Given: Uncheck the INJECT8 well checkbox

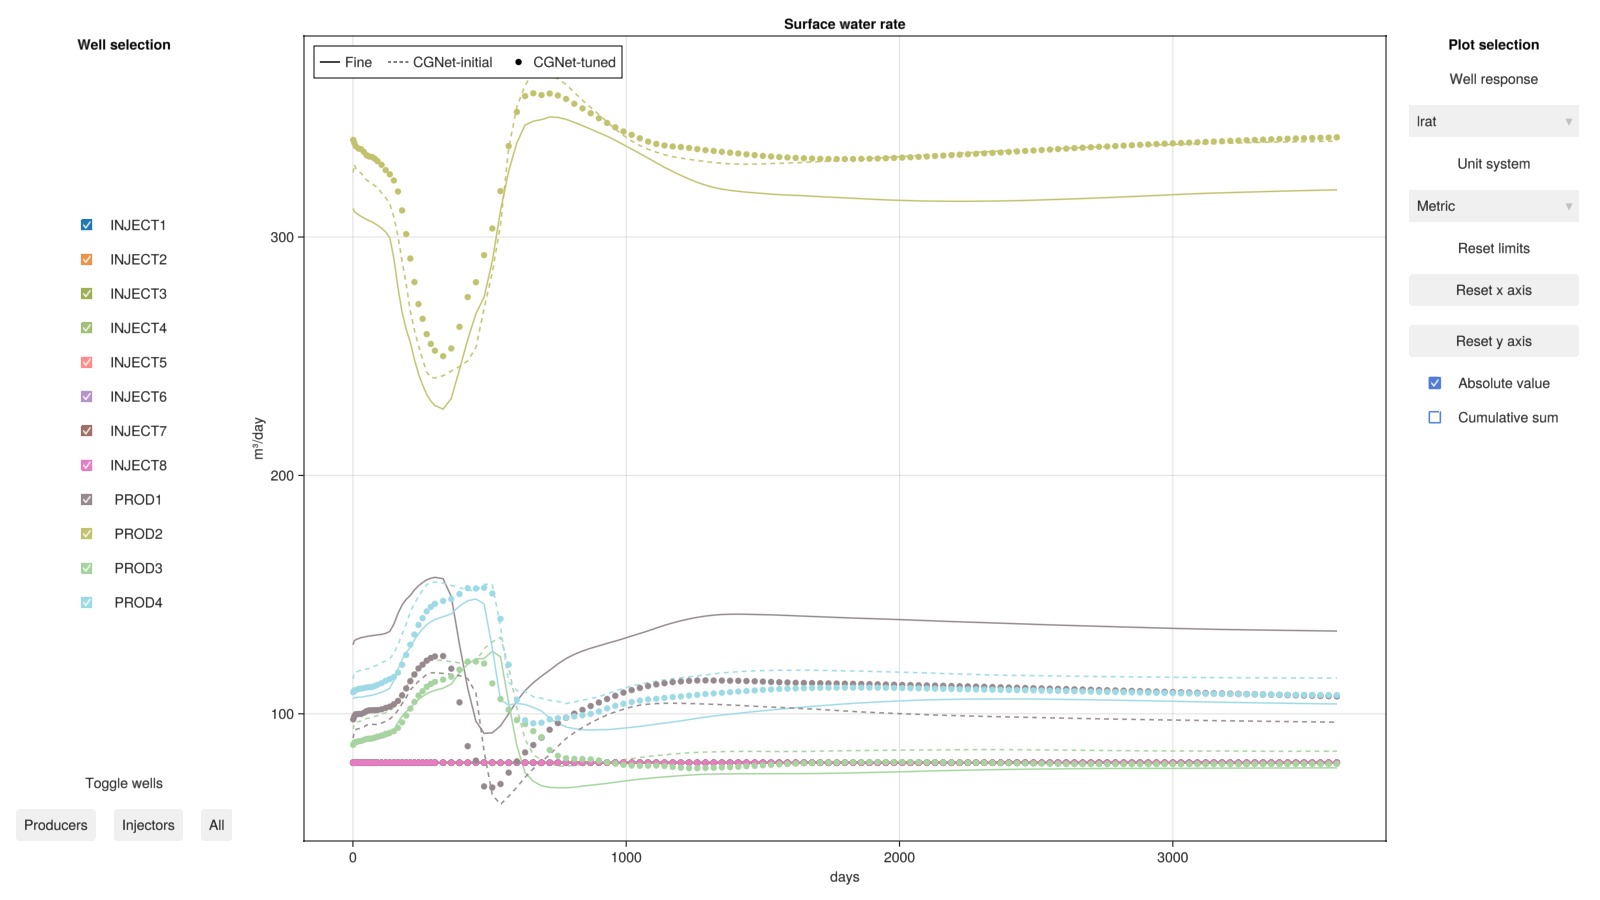Looking at the screenshot, I should point(87,465).
